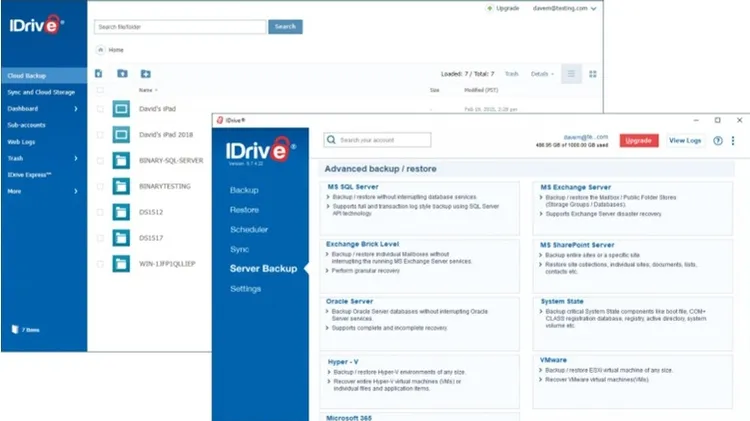Click the BINARY-SQL-SERVER computer icon

coord(122,160)
